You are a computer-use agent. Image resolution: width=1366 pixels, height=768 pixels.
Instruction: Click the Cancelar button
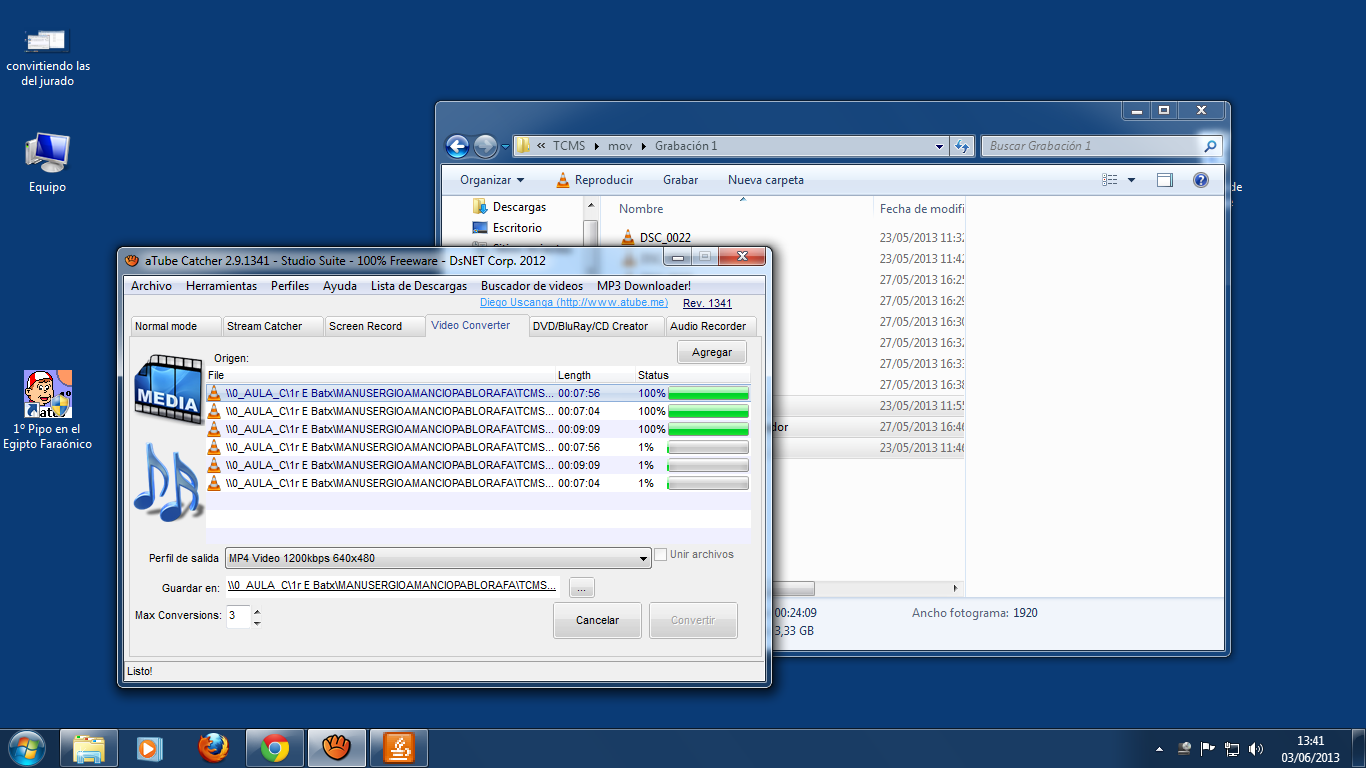597,620
